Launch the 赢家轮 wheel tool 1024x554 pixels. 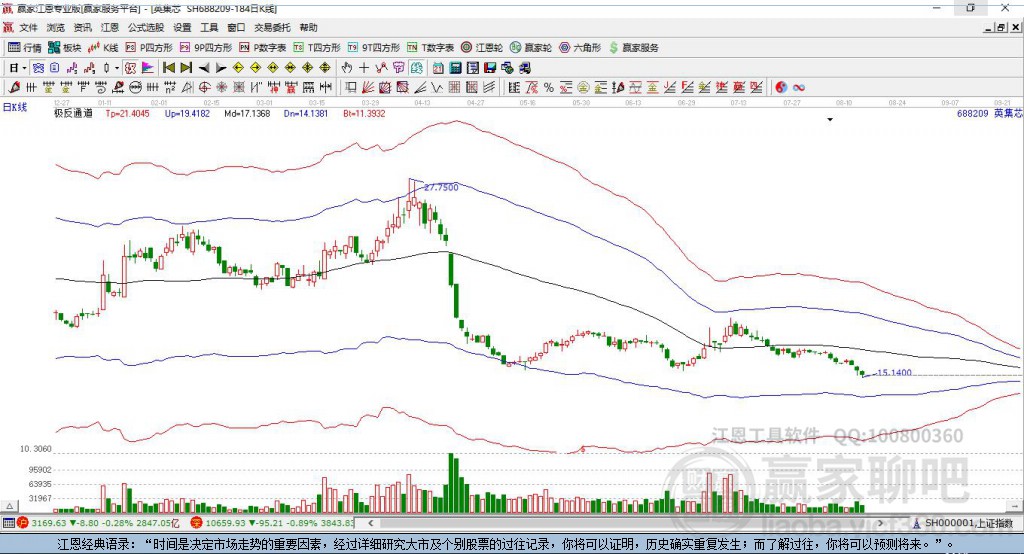(x=531, y=48)
